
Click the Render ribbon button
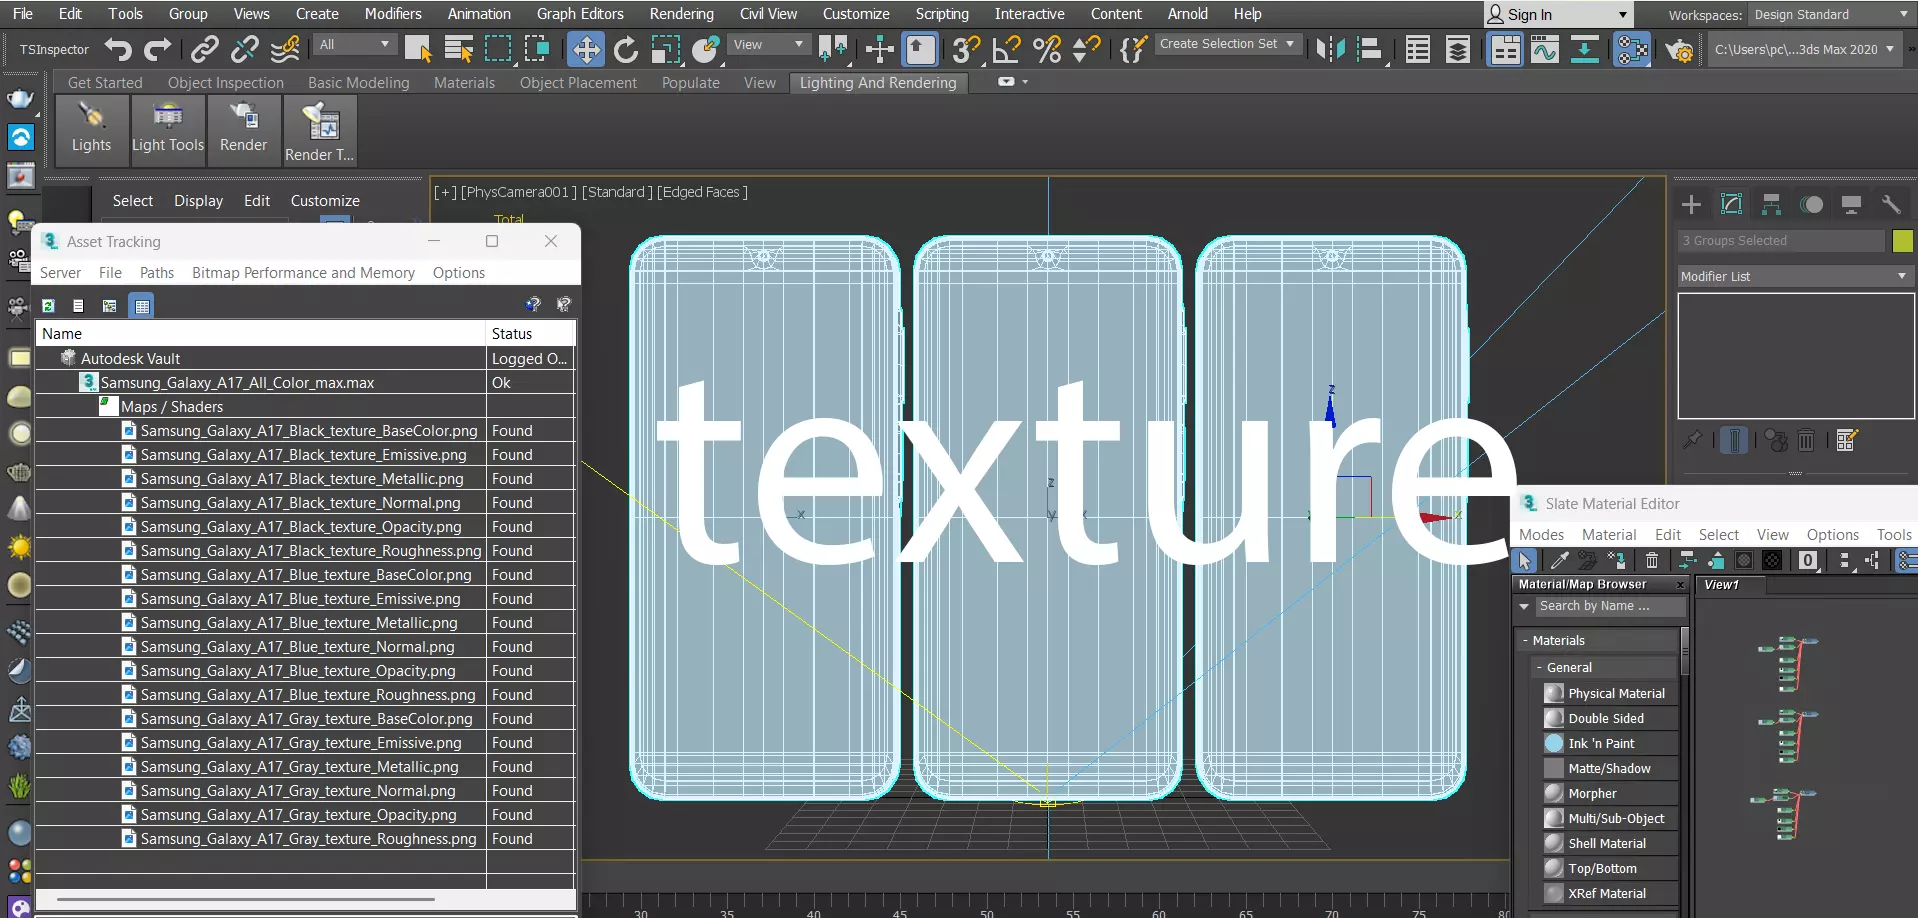coord(244,130)
